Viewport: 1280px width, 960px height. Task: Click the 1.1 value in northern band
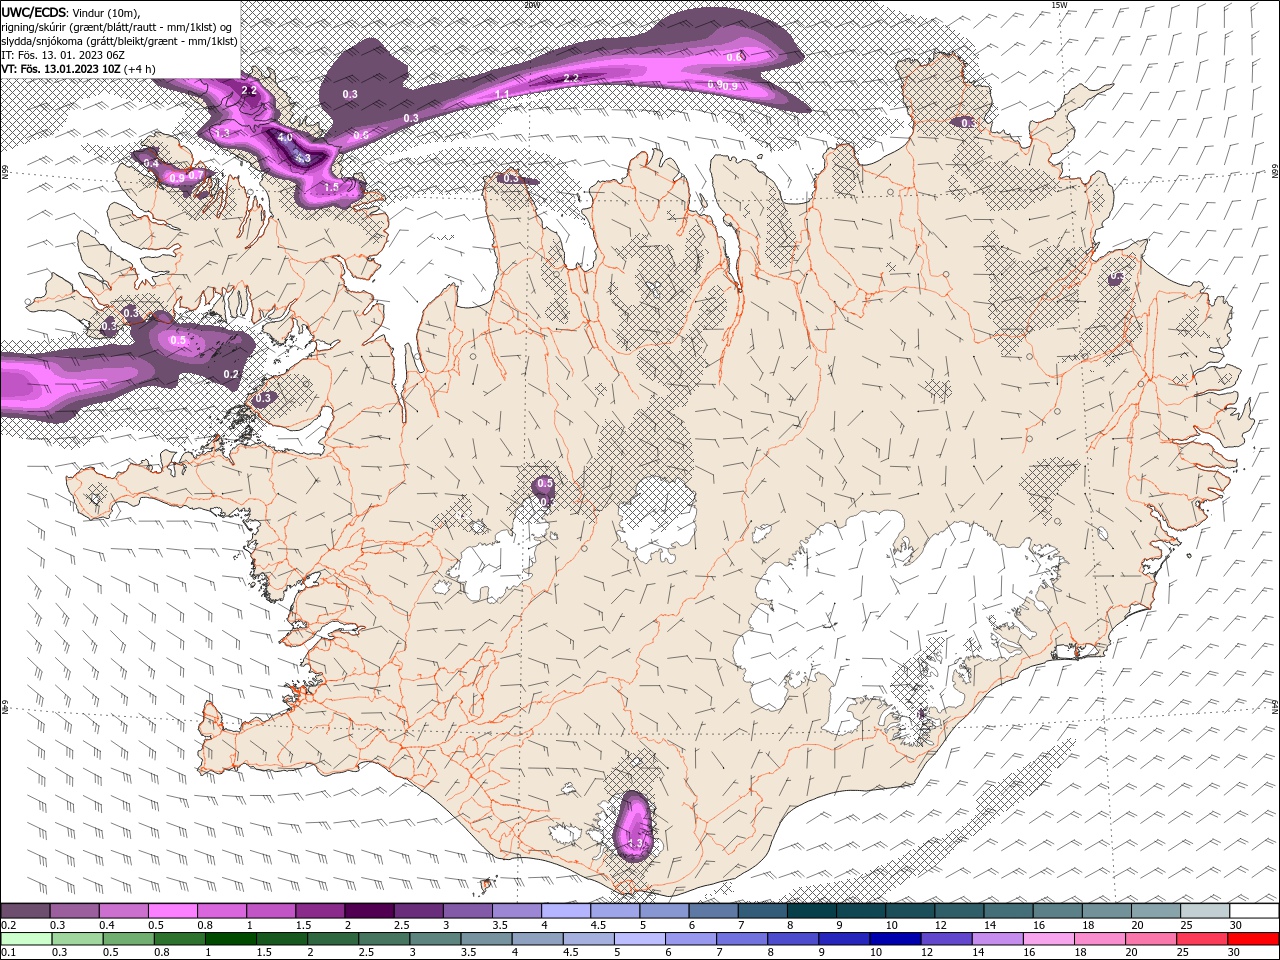pos(503,95)
